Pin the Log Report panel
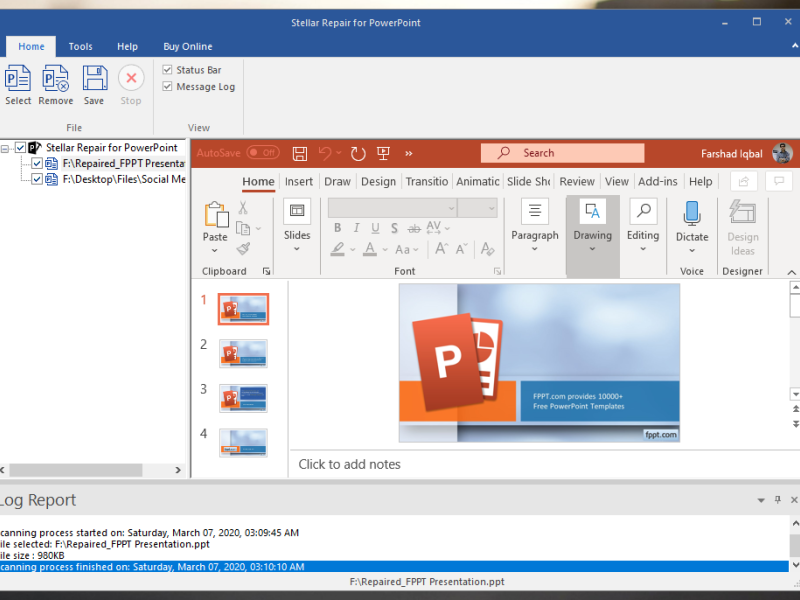 pos(778,499)
